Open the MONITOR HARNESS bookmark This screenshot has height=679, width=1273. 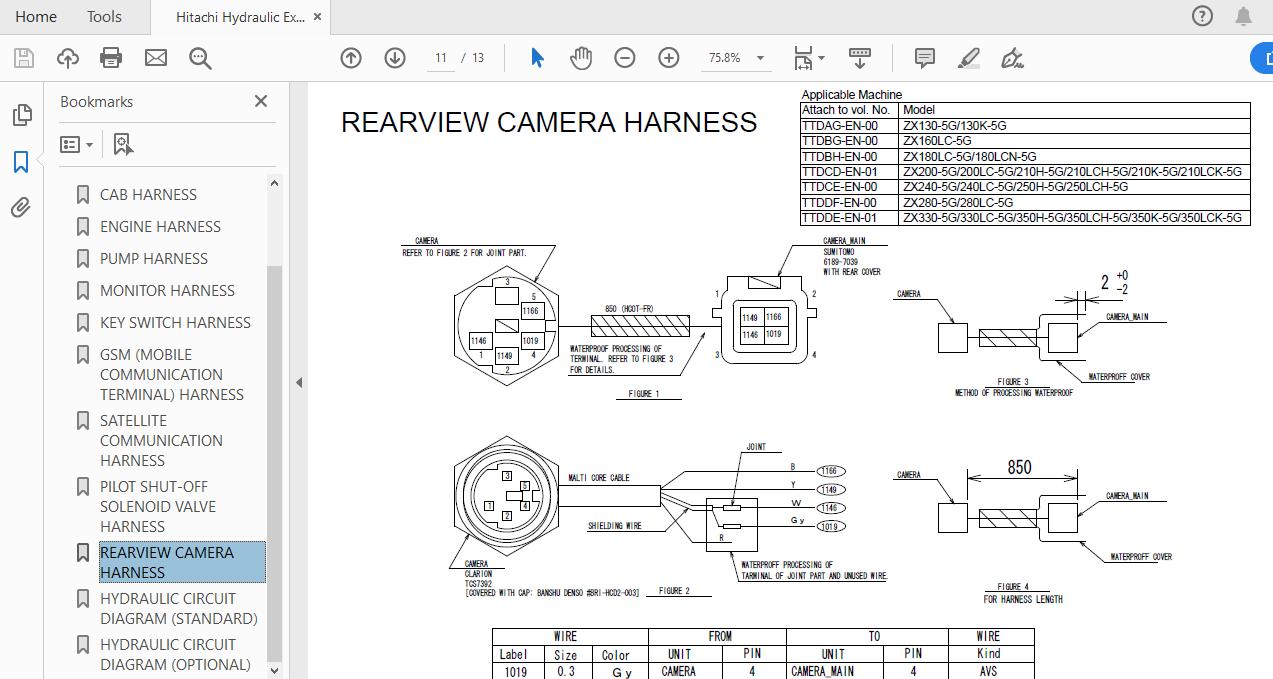167,290
